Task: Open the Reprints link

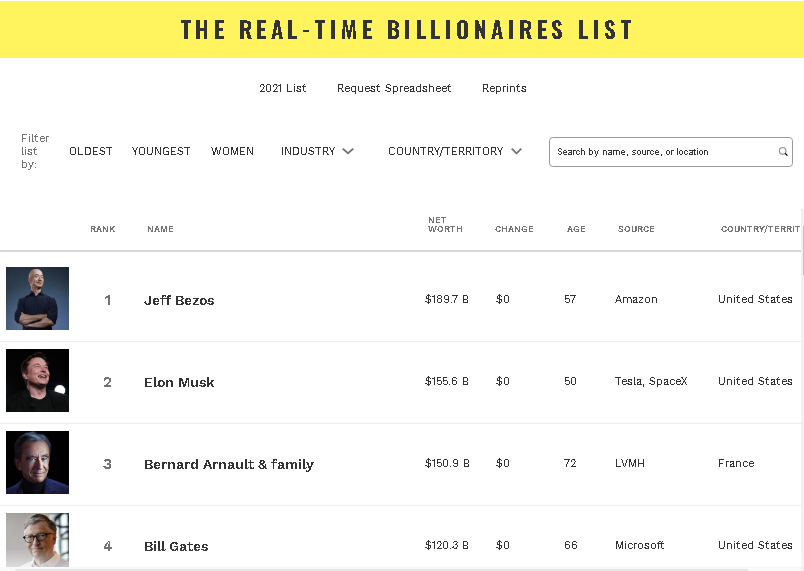Action: tap(504, 88)
